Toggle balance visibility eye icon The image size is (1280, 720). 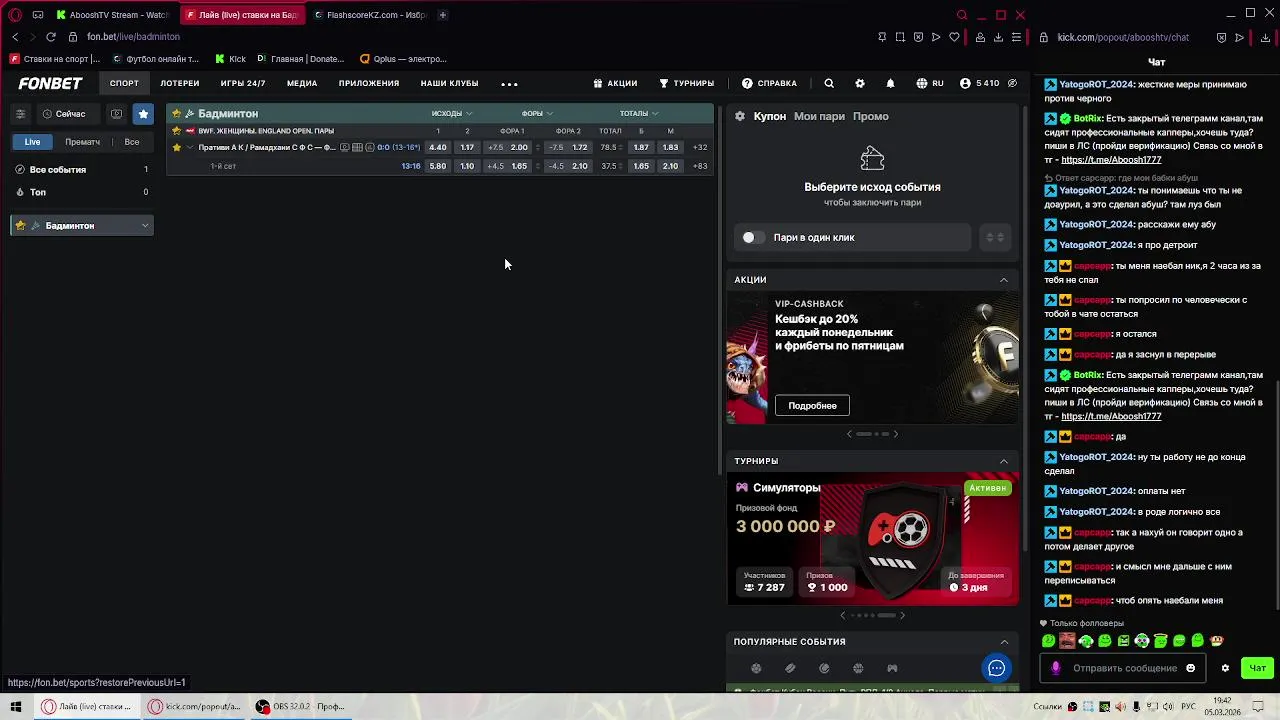click(x=1012, y=84)
